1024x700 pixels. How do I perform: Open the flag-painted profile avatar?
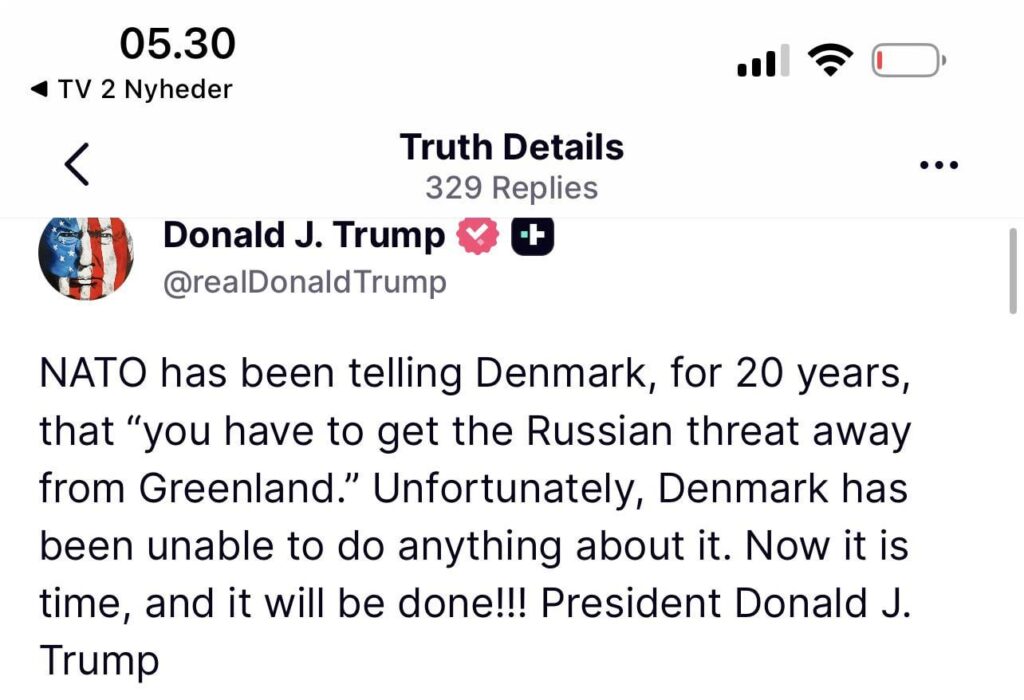86,256
